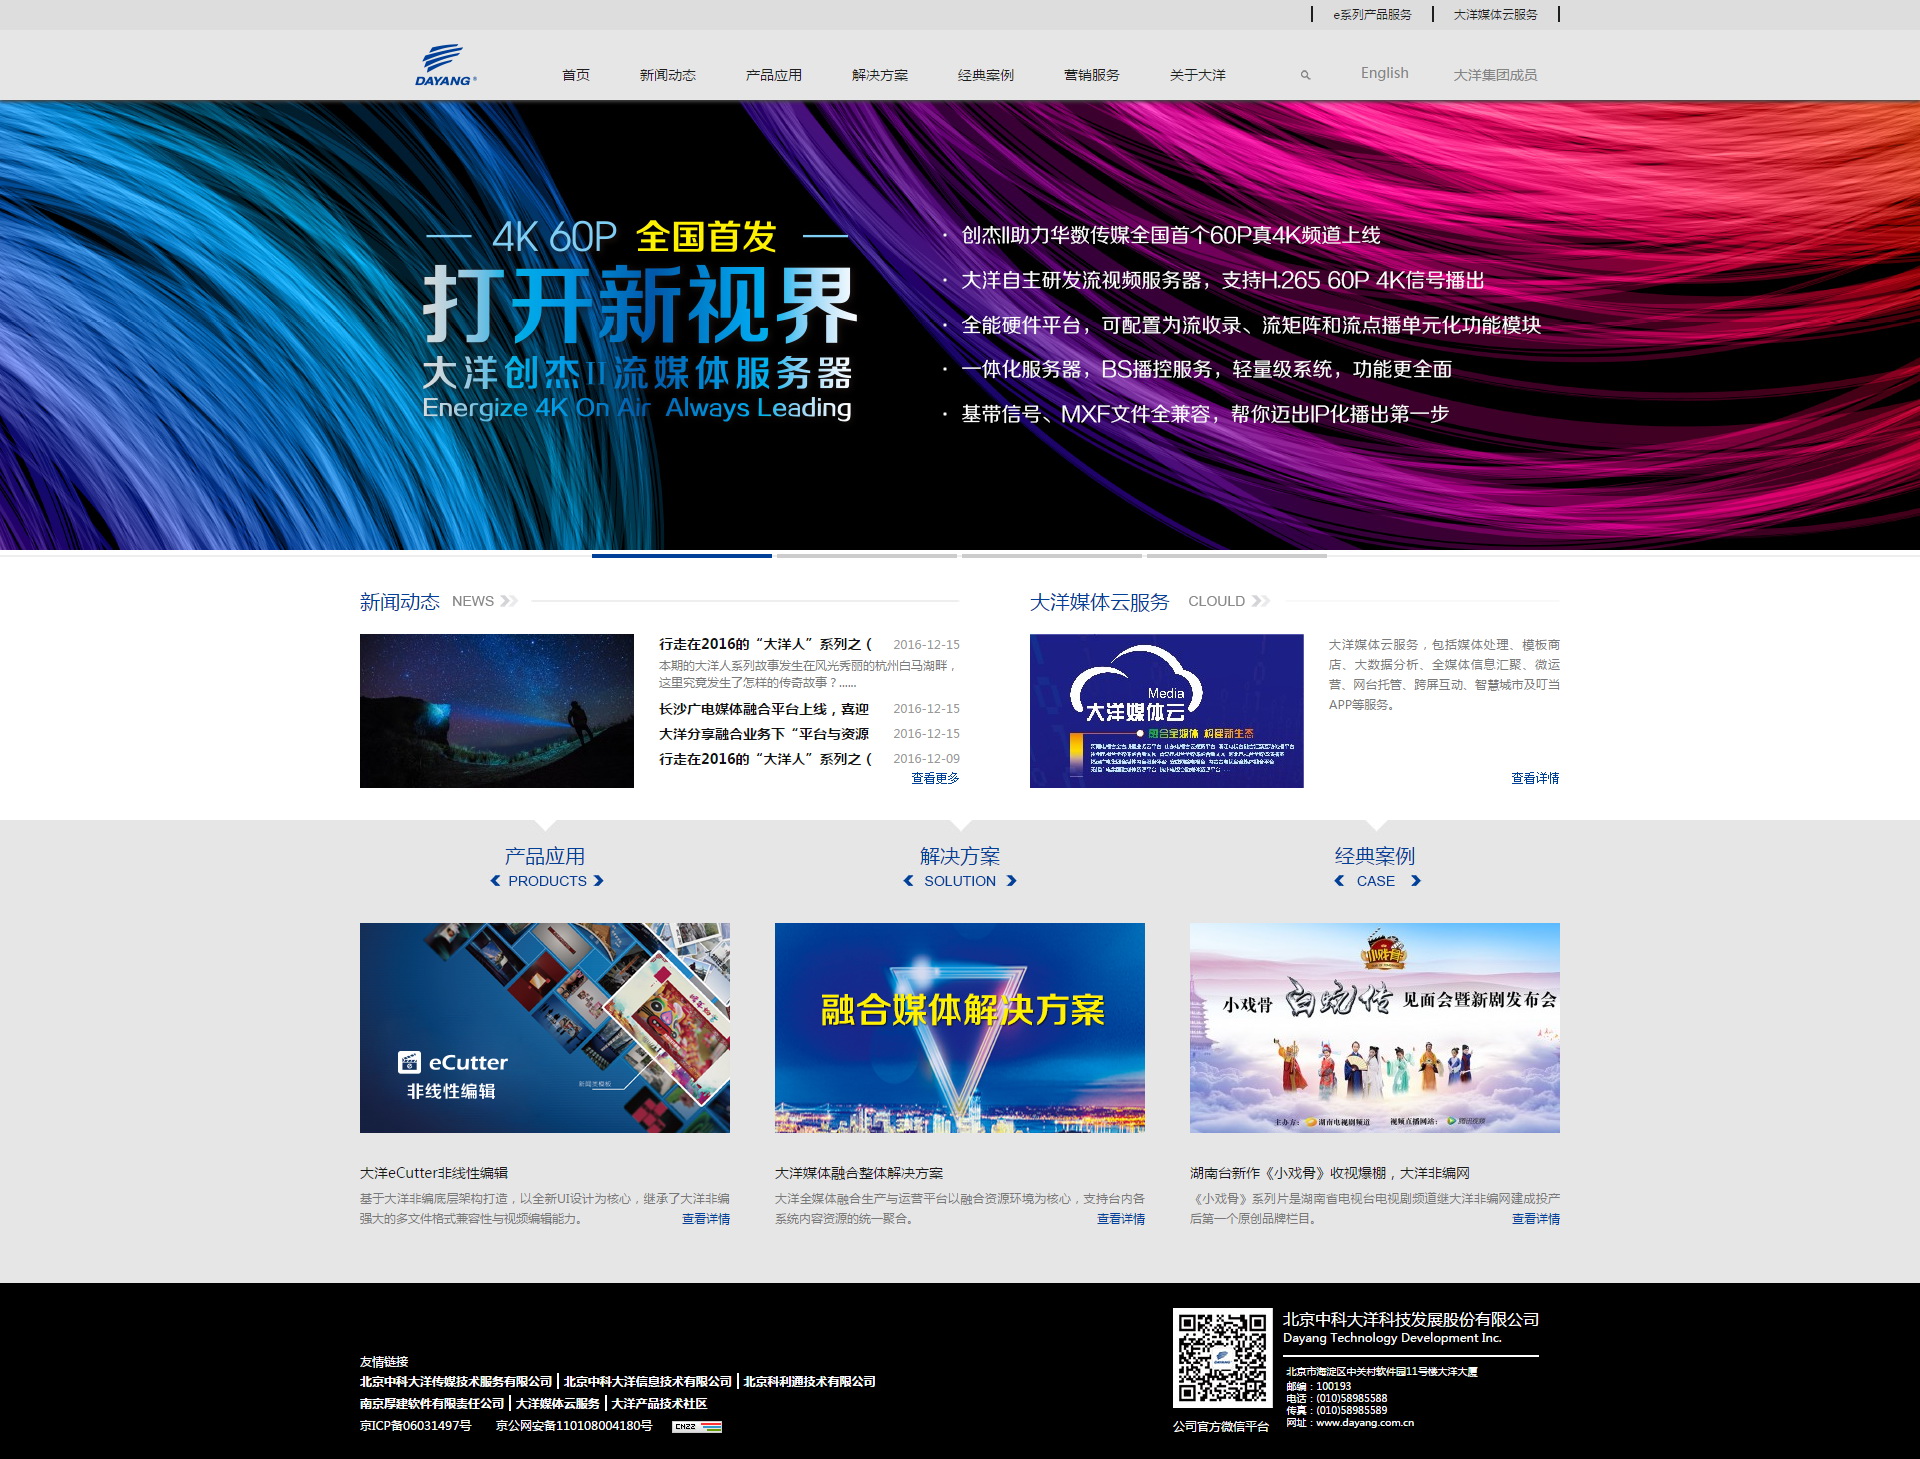Go to 首页 in the navigation
The height and width of the screenshot is (1459, 1920).
[x=576, y=75]
